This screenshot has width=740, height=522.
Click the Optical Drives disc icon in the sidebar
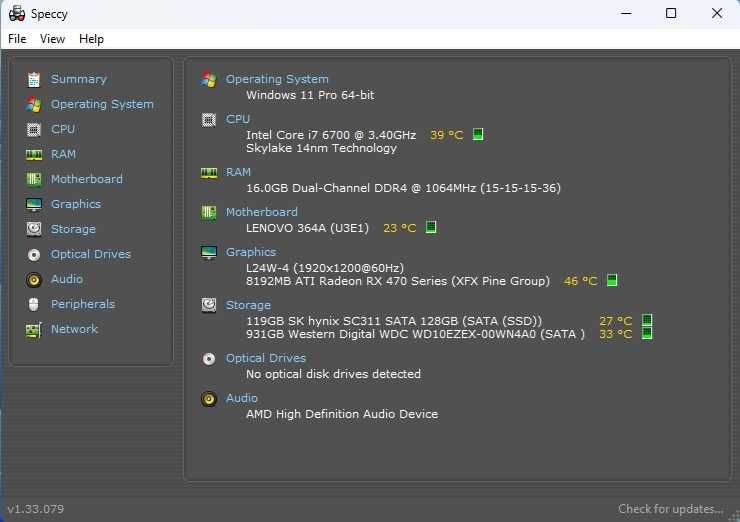click(34, 255)
